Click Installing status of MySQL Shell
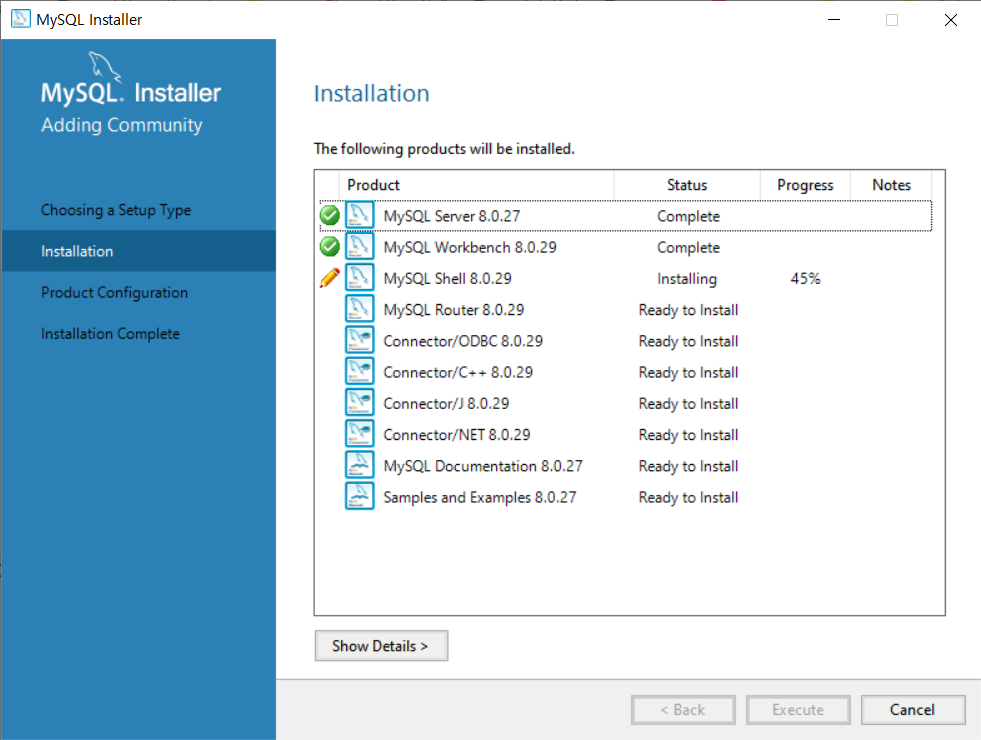981x740 pixels. (x=687, y=279)
